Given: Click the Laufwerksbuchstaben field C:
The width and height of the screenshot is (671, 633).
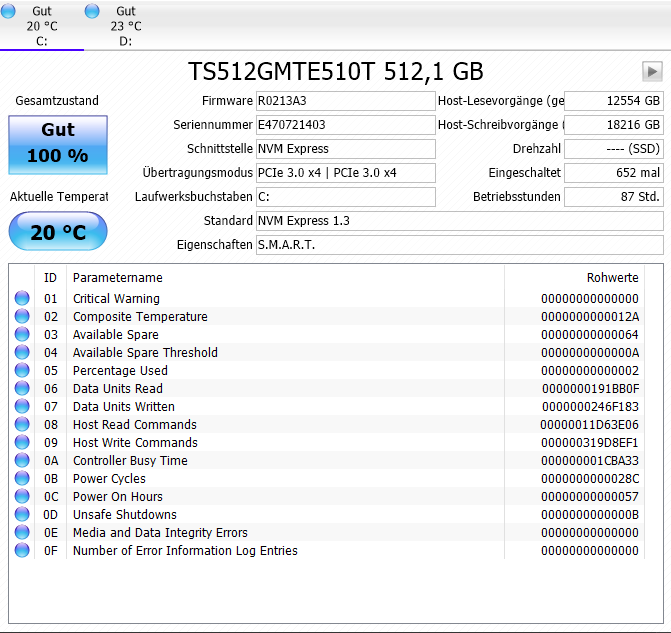Looking at the screenshot, I should click(x=346, y=197).
